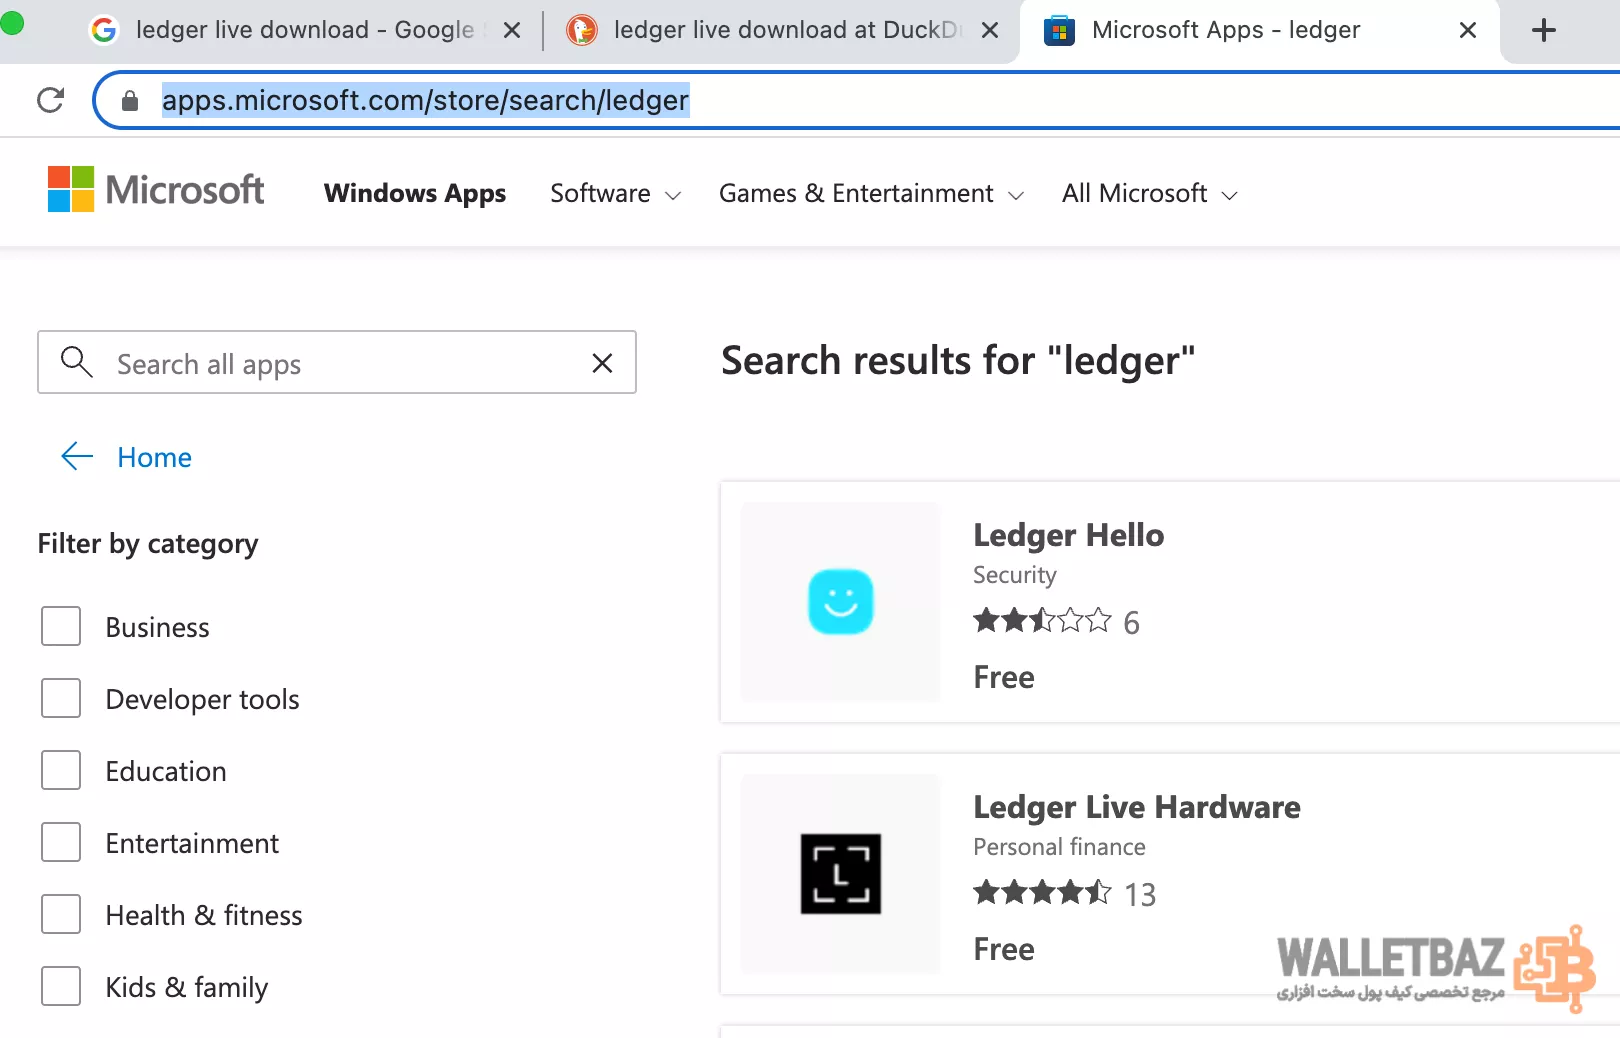Clear the app search box with X
Screen dimensions: 1620x1038
click(x=602, y=363)
